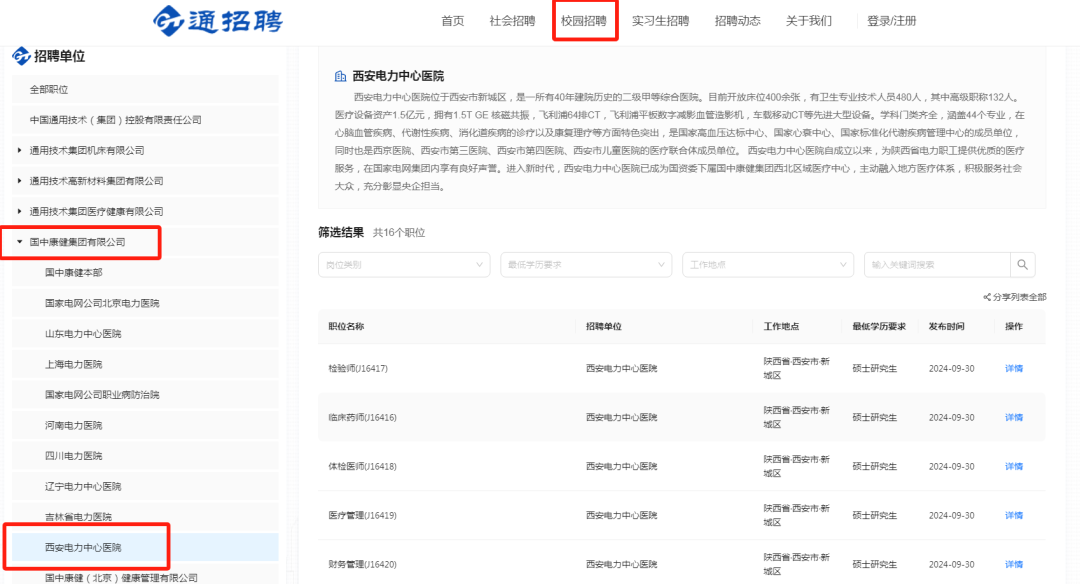
Task: Expand the 通用技术集团机床有限公司 arrow
Action: [x=19, y=150]
